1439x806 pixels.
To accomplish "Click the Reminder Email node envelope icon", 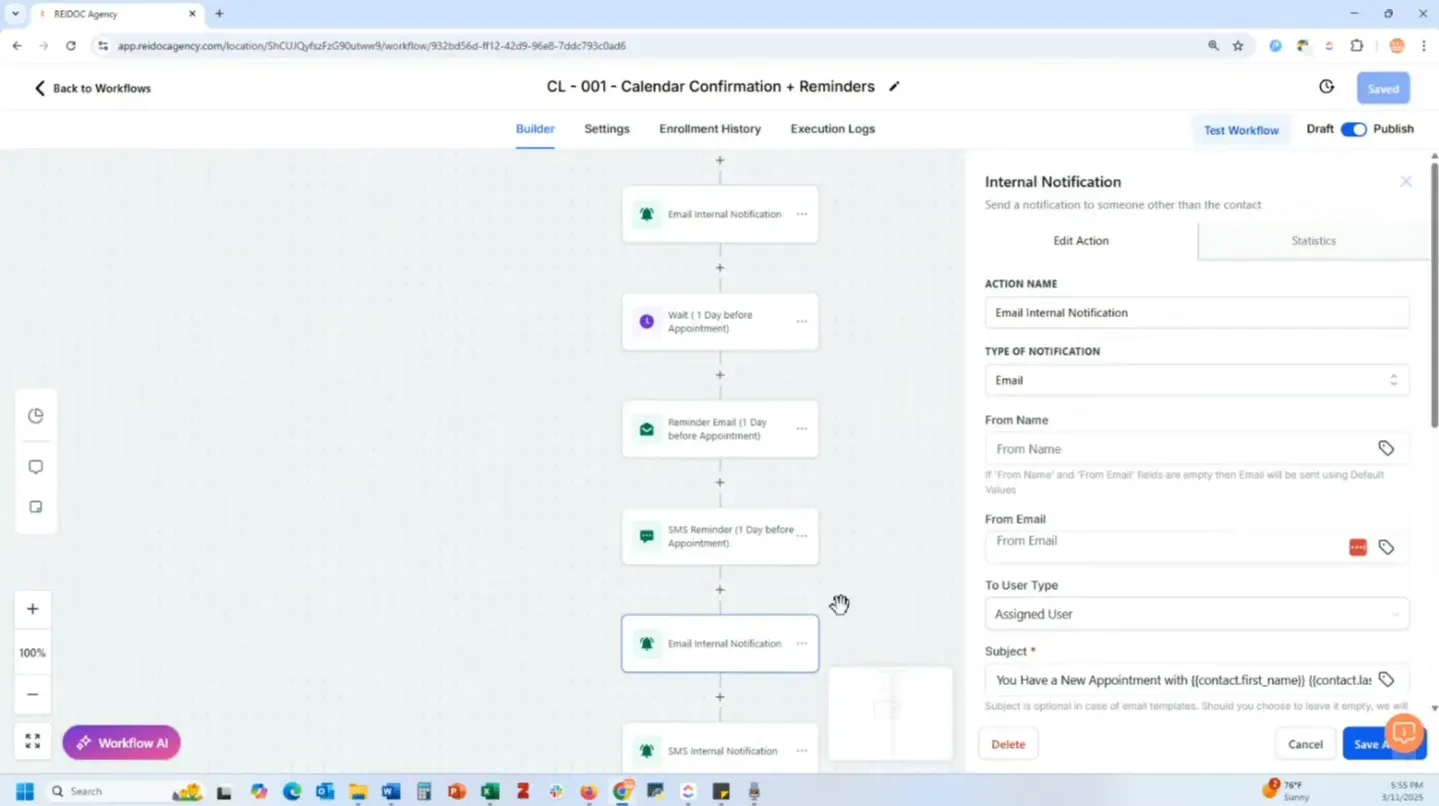I will tap(647, 429).
